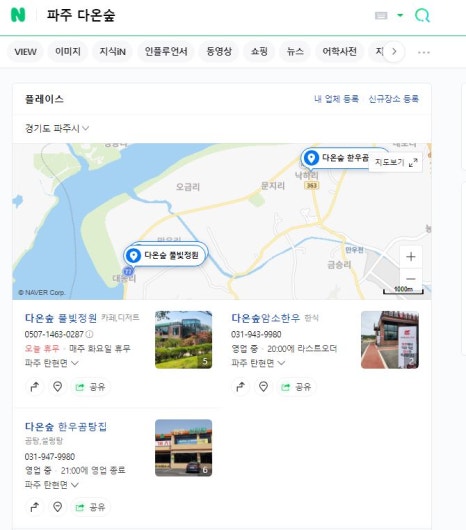Share the 다온숲 풀빛정원 listing
466x530 pixels.
(90, 387)
